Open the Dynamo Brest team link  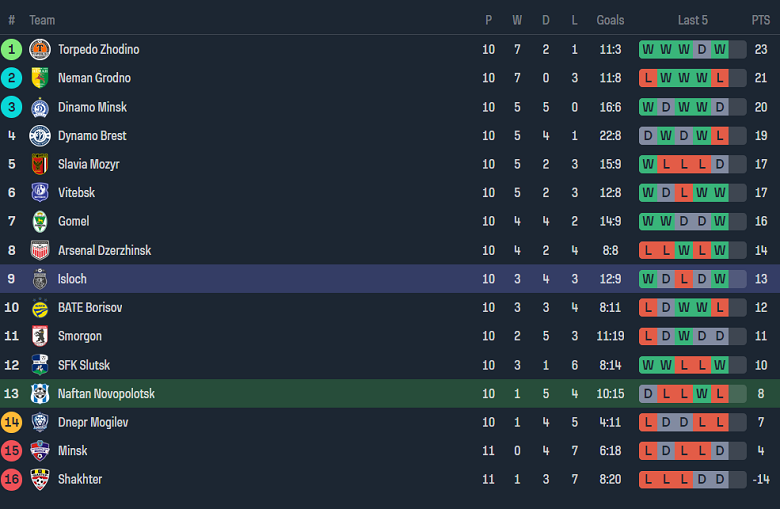(92, 136)
